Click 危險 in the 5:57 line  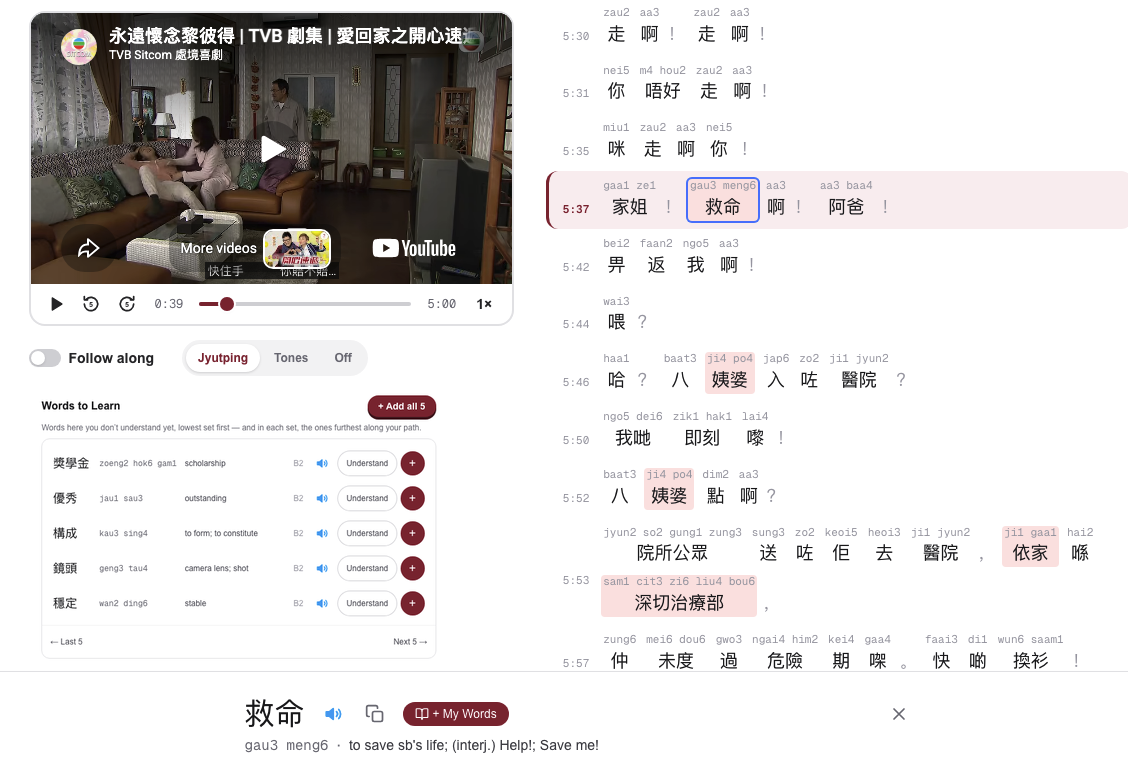785,660
